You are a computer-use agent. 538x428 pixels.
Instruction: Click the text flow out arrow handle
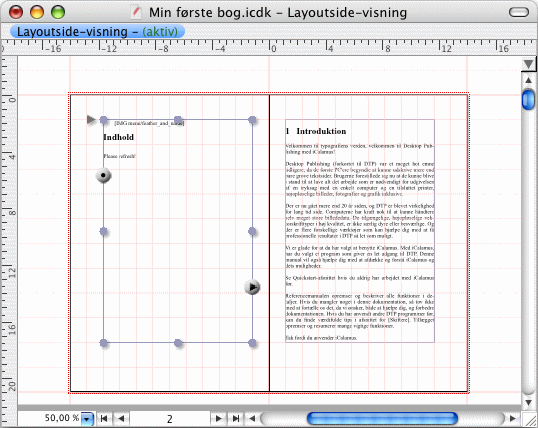click(253, 287)
